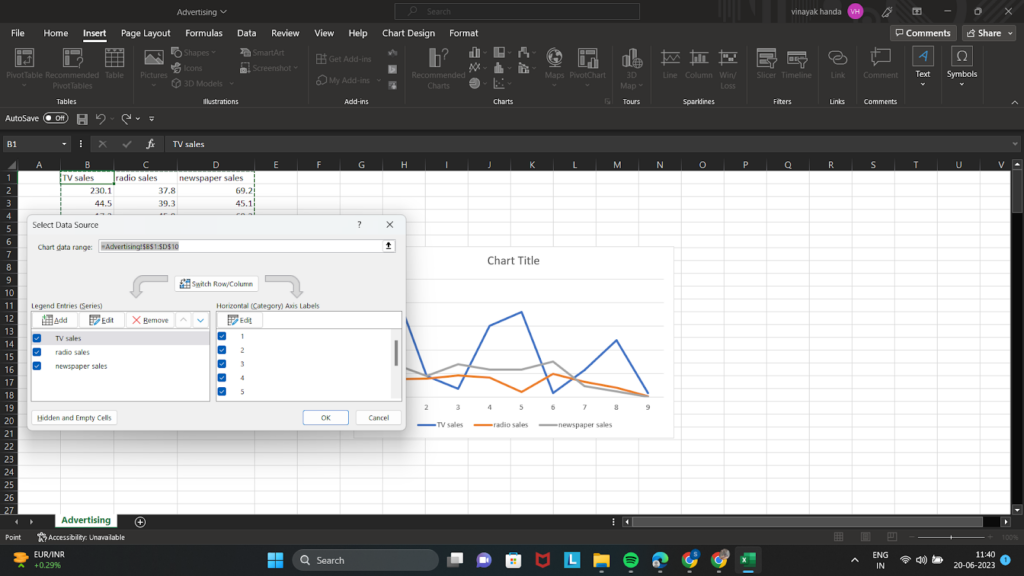Click the help question mark in the dialog
Screen dimensions: 1024x576
click(x=359, y=225)
